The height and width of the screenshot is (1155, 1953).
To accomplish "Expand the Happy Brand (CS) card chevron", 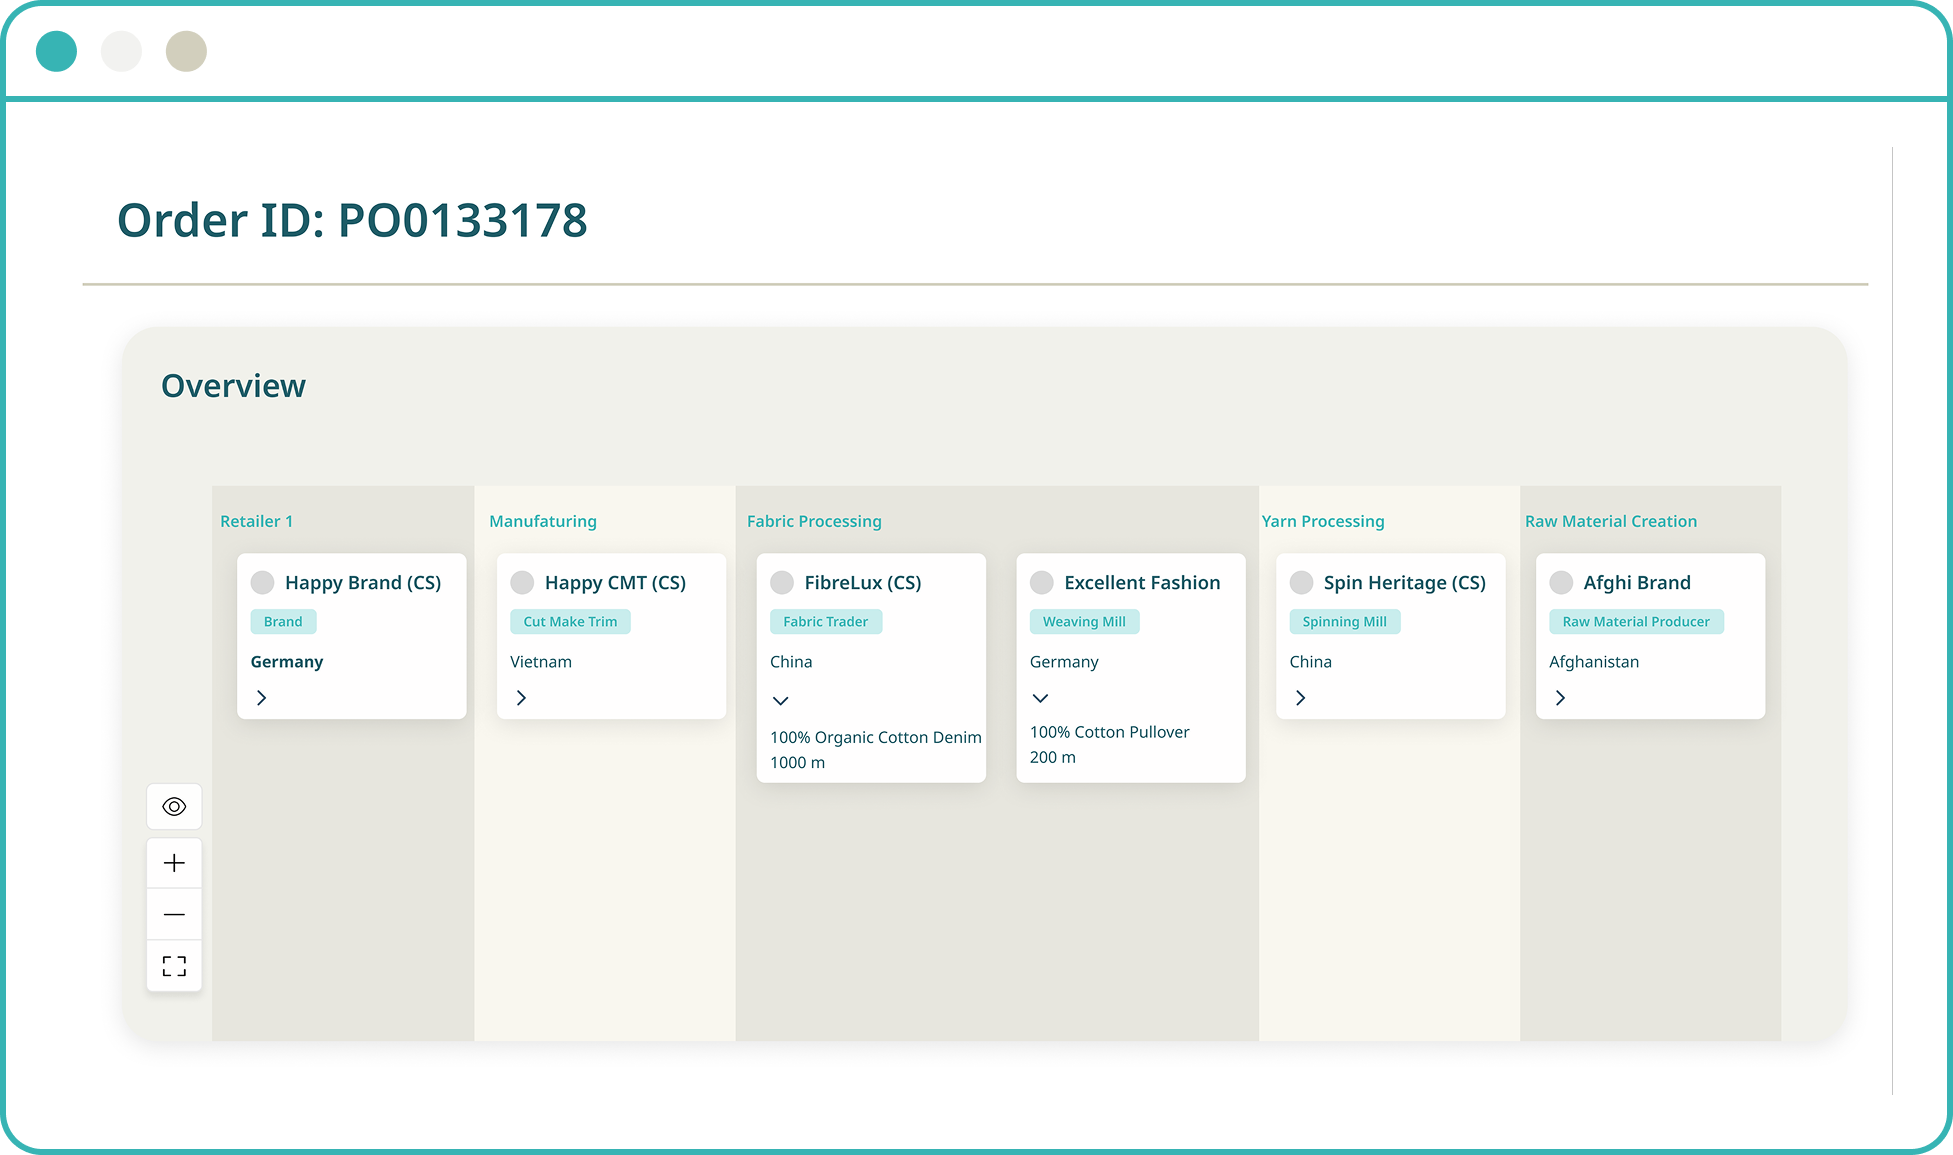I will click(261, 698).
